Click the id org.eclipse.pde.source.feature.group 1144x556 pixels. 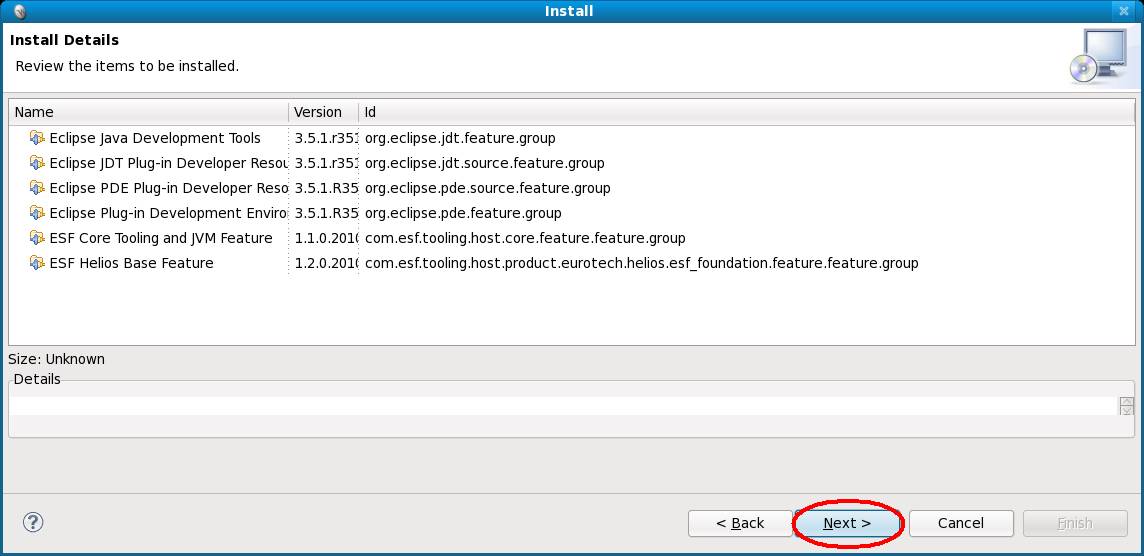pos(487,188)
